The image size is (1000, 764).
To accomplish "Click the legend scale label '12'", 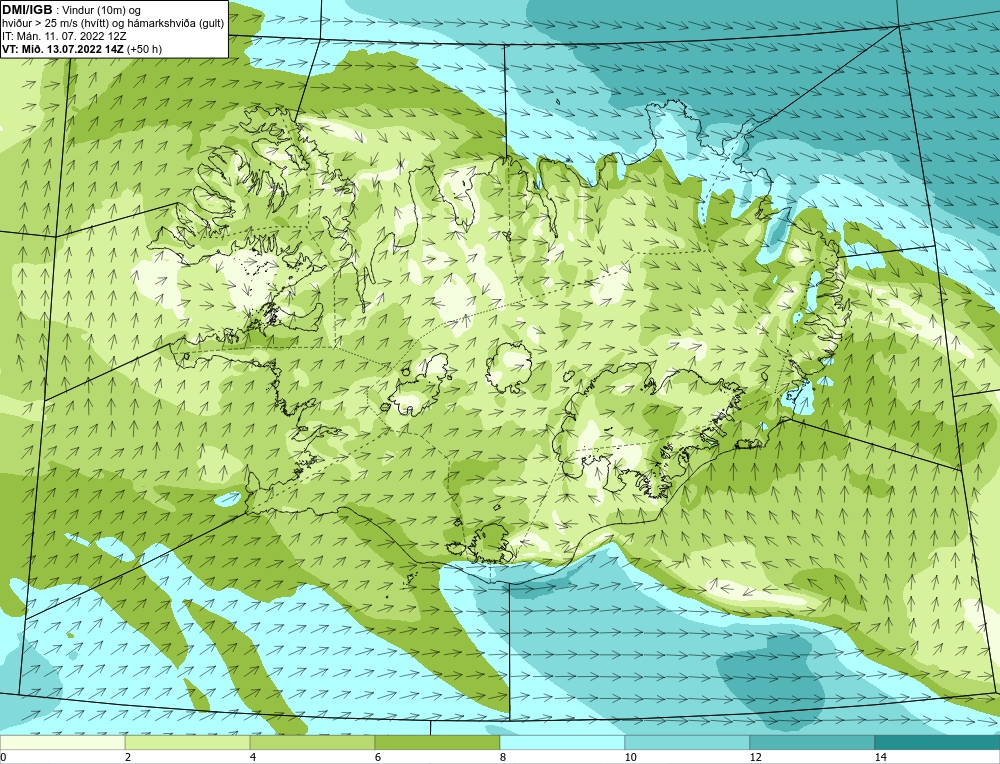I will point(755,757).
